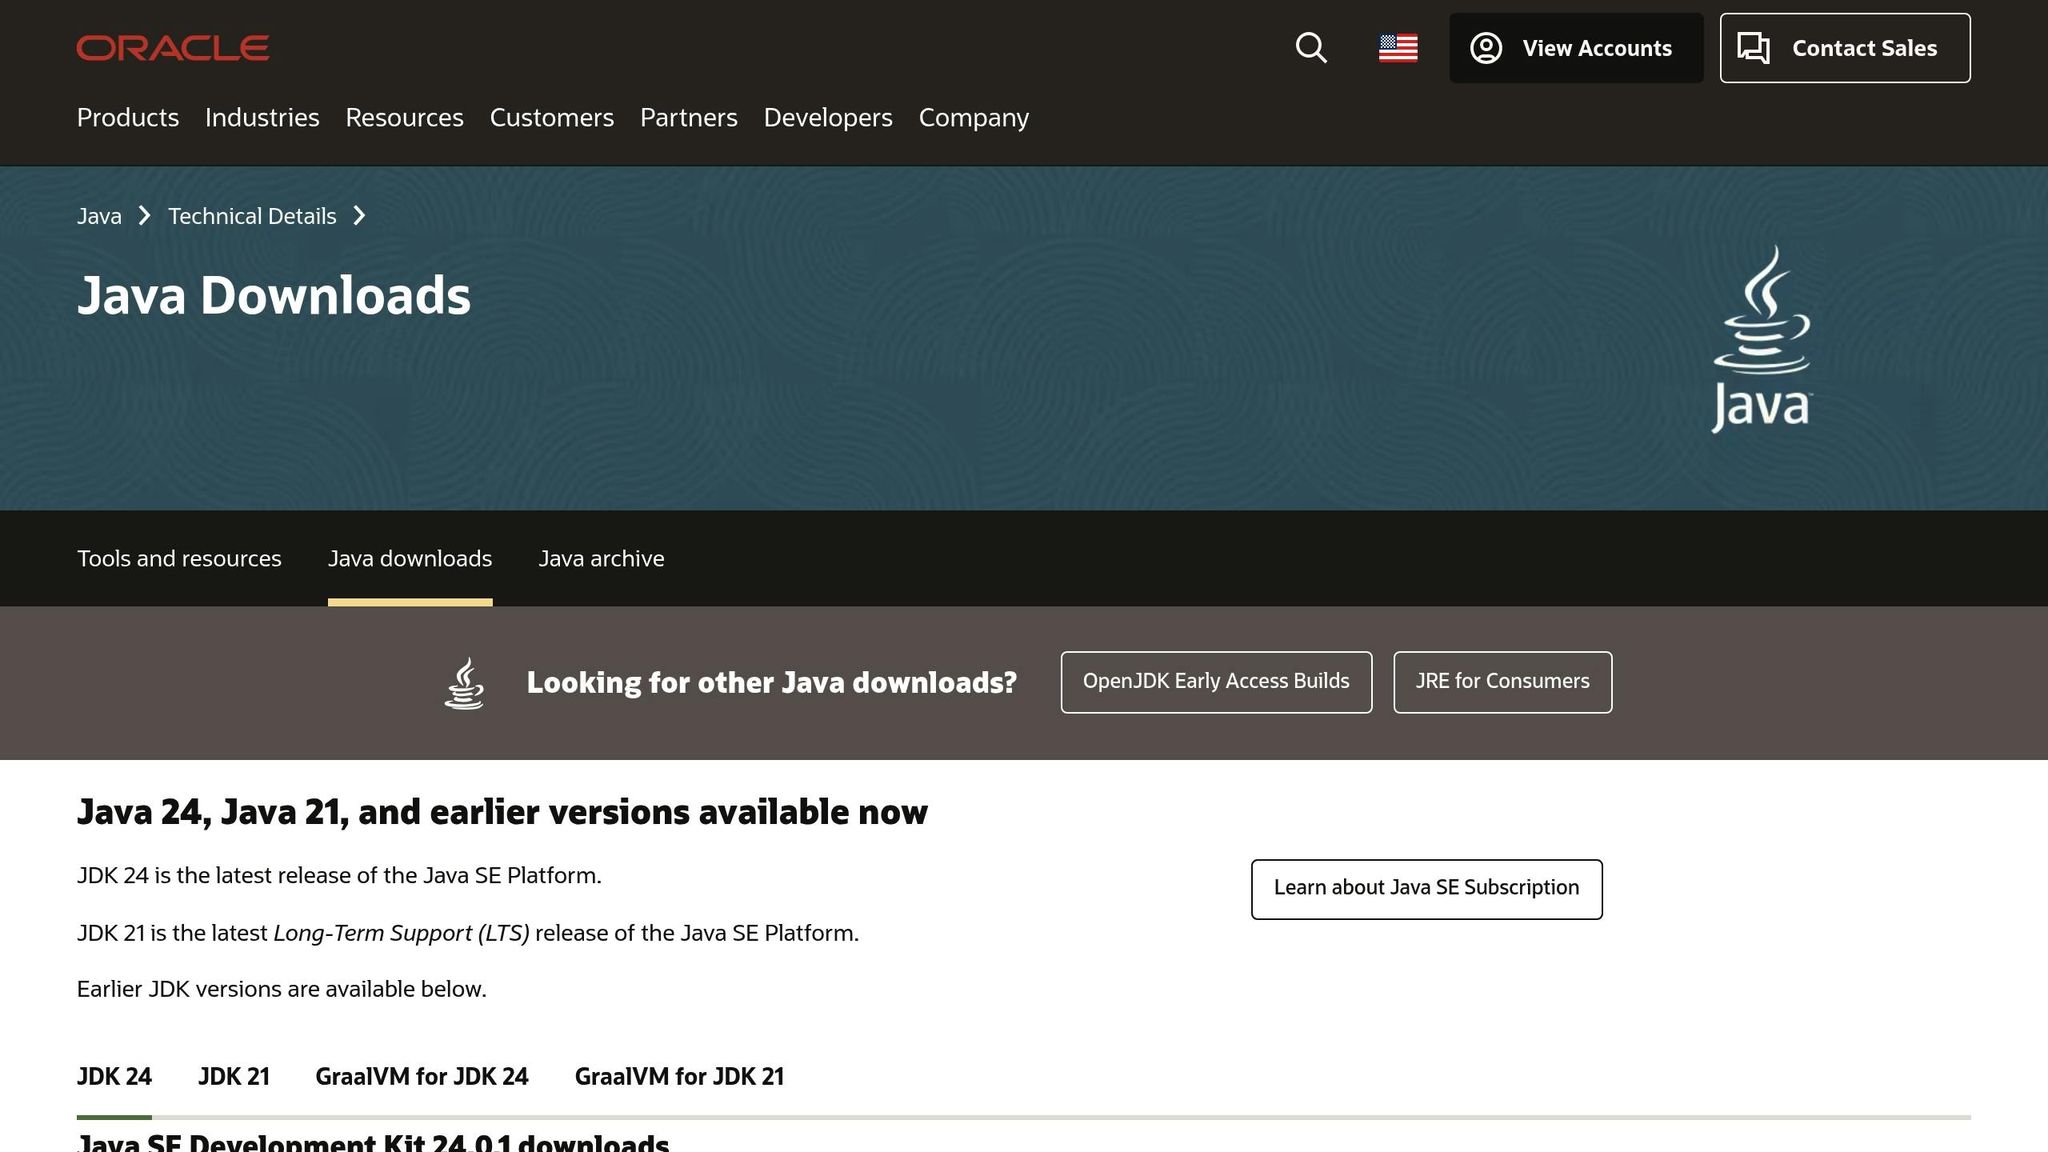
Task: Open the Resources menu
Action: [405, 118]
